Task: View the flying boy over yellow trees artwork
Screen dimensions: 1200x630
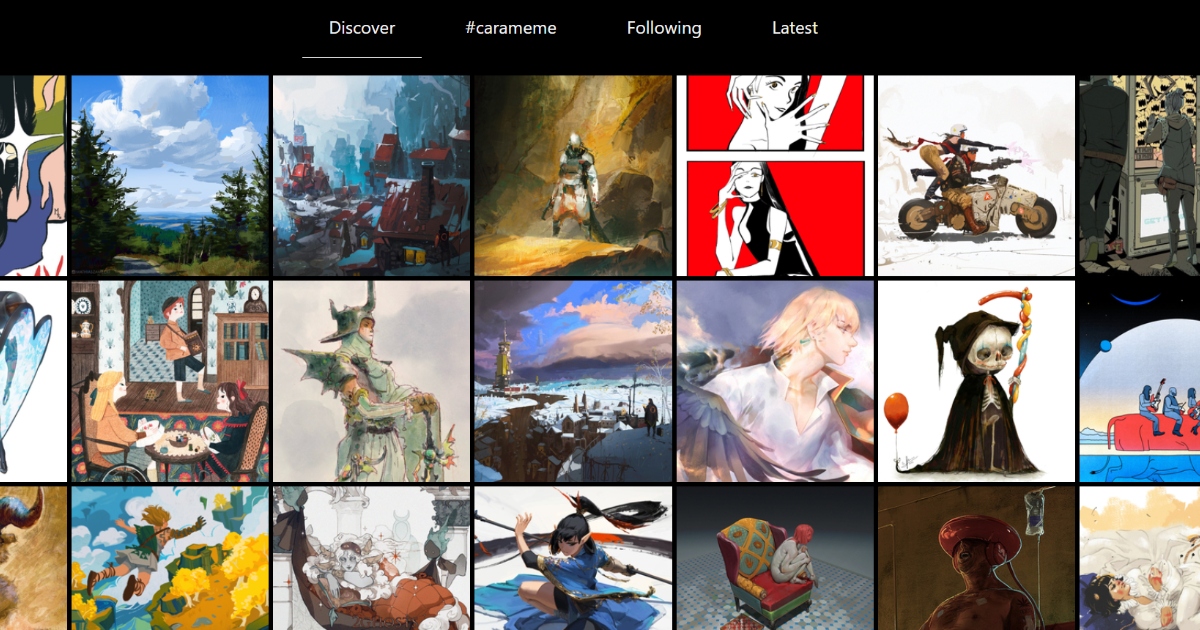Action: pos(170,558)
